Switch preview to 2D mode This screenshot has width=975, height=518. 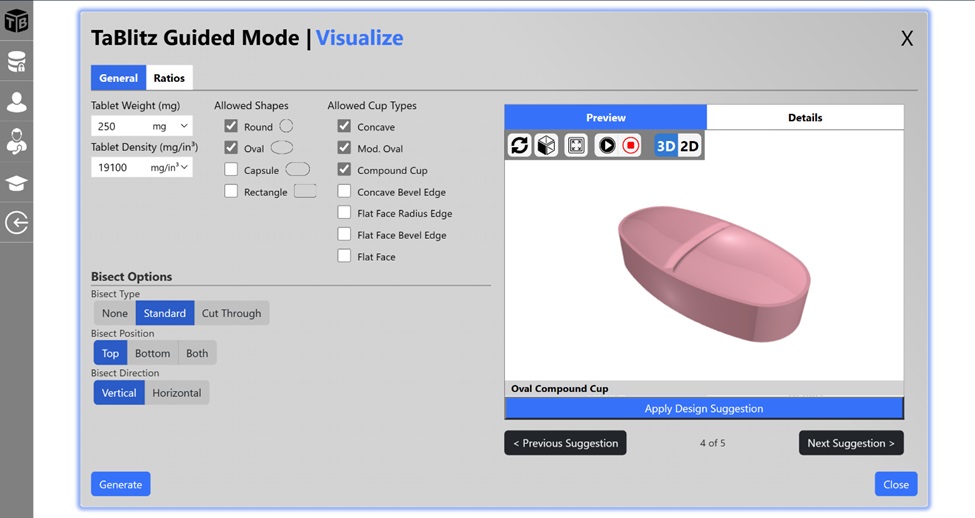point(690,146)
